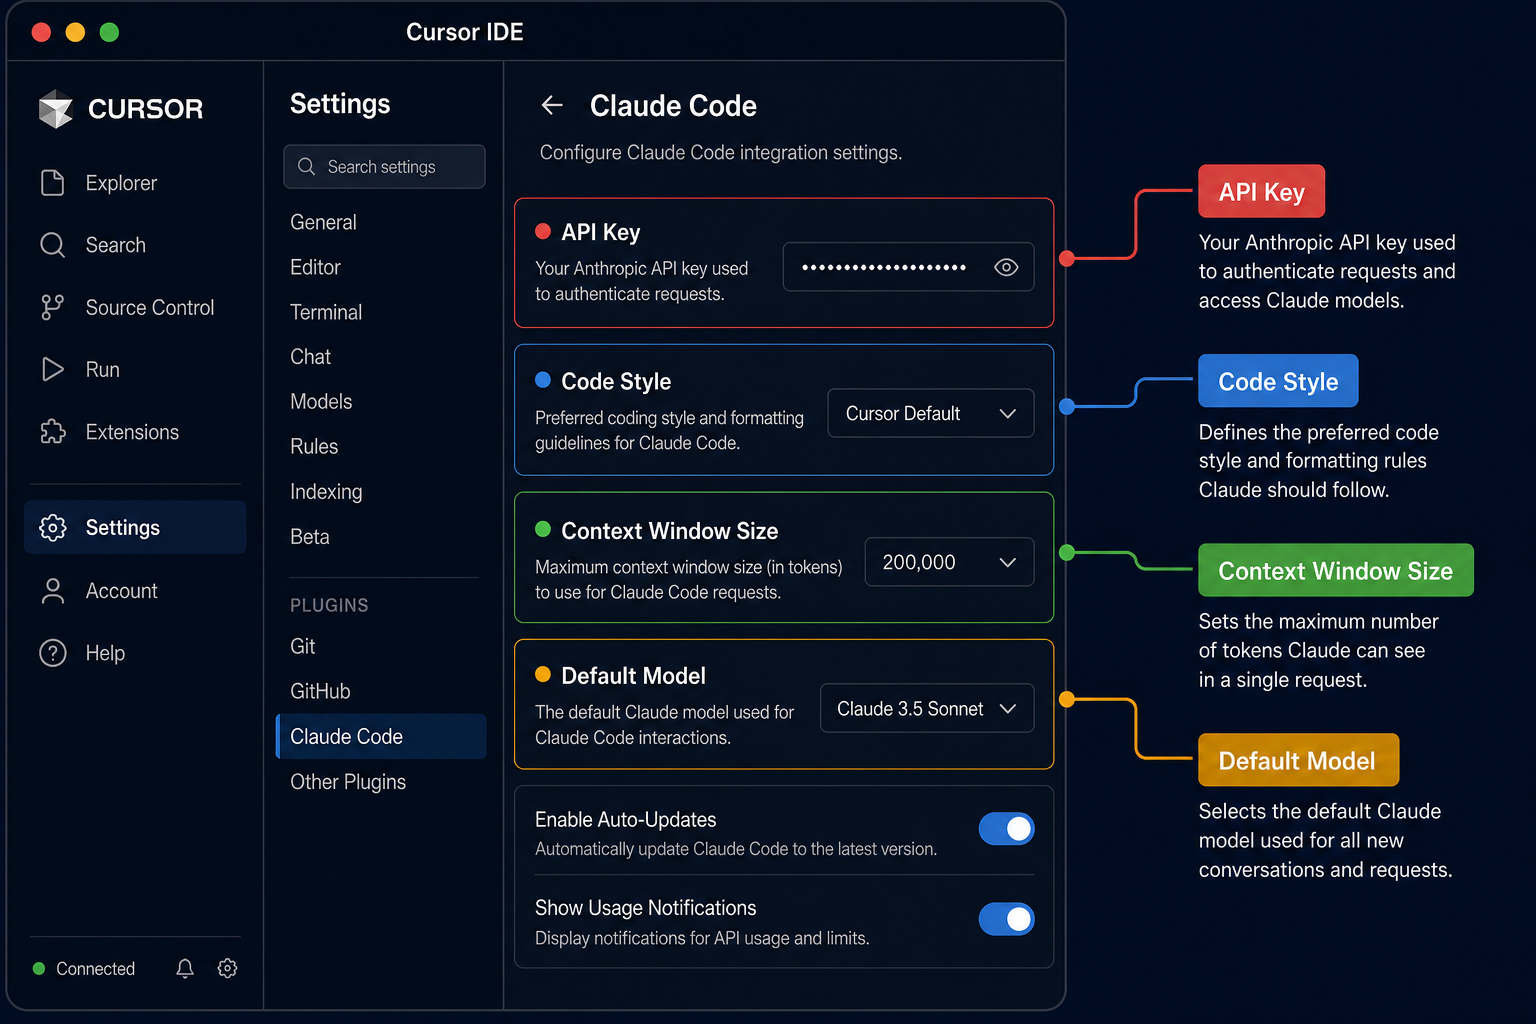
Task: Click the Run play icon
Action: pos(52,370)
